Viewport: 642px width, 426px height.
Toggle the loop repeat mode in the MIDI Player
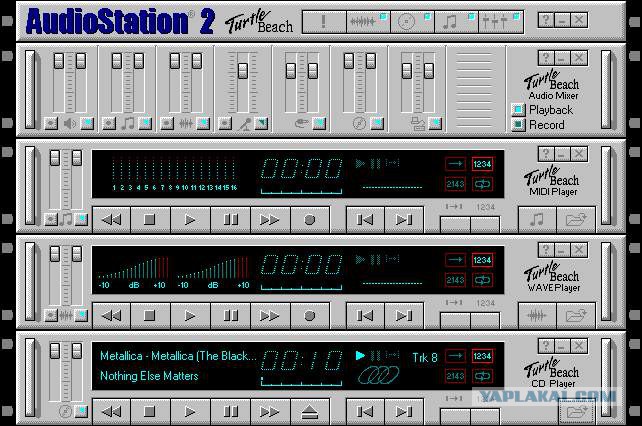click(482, 184)
